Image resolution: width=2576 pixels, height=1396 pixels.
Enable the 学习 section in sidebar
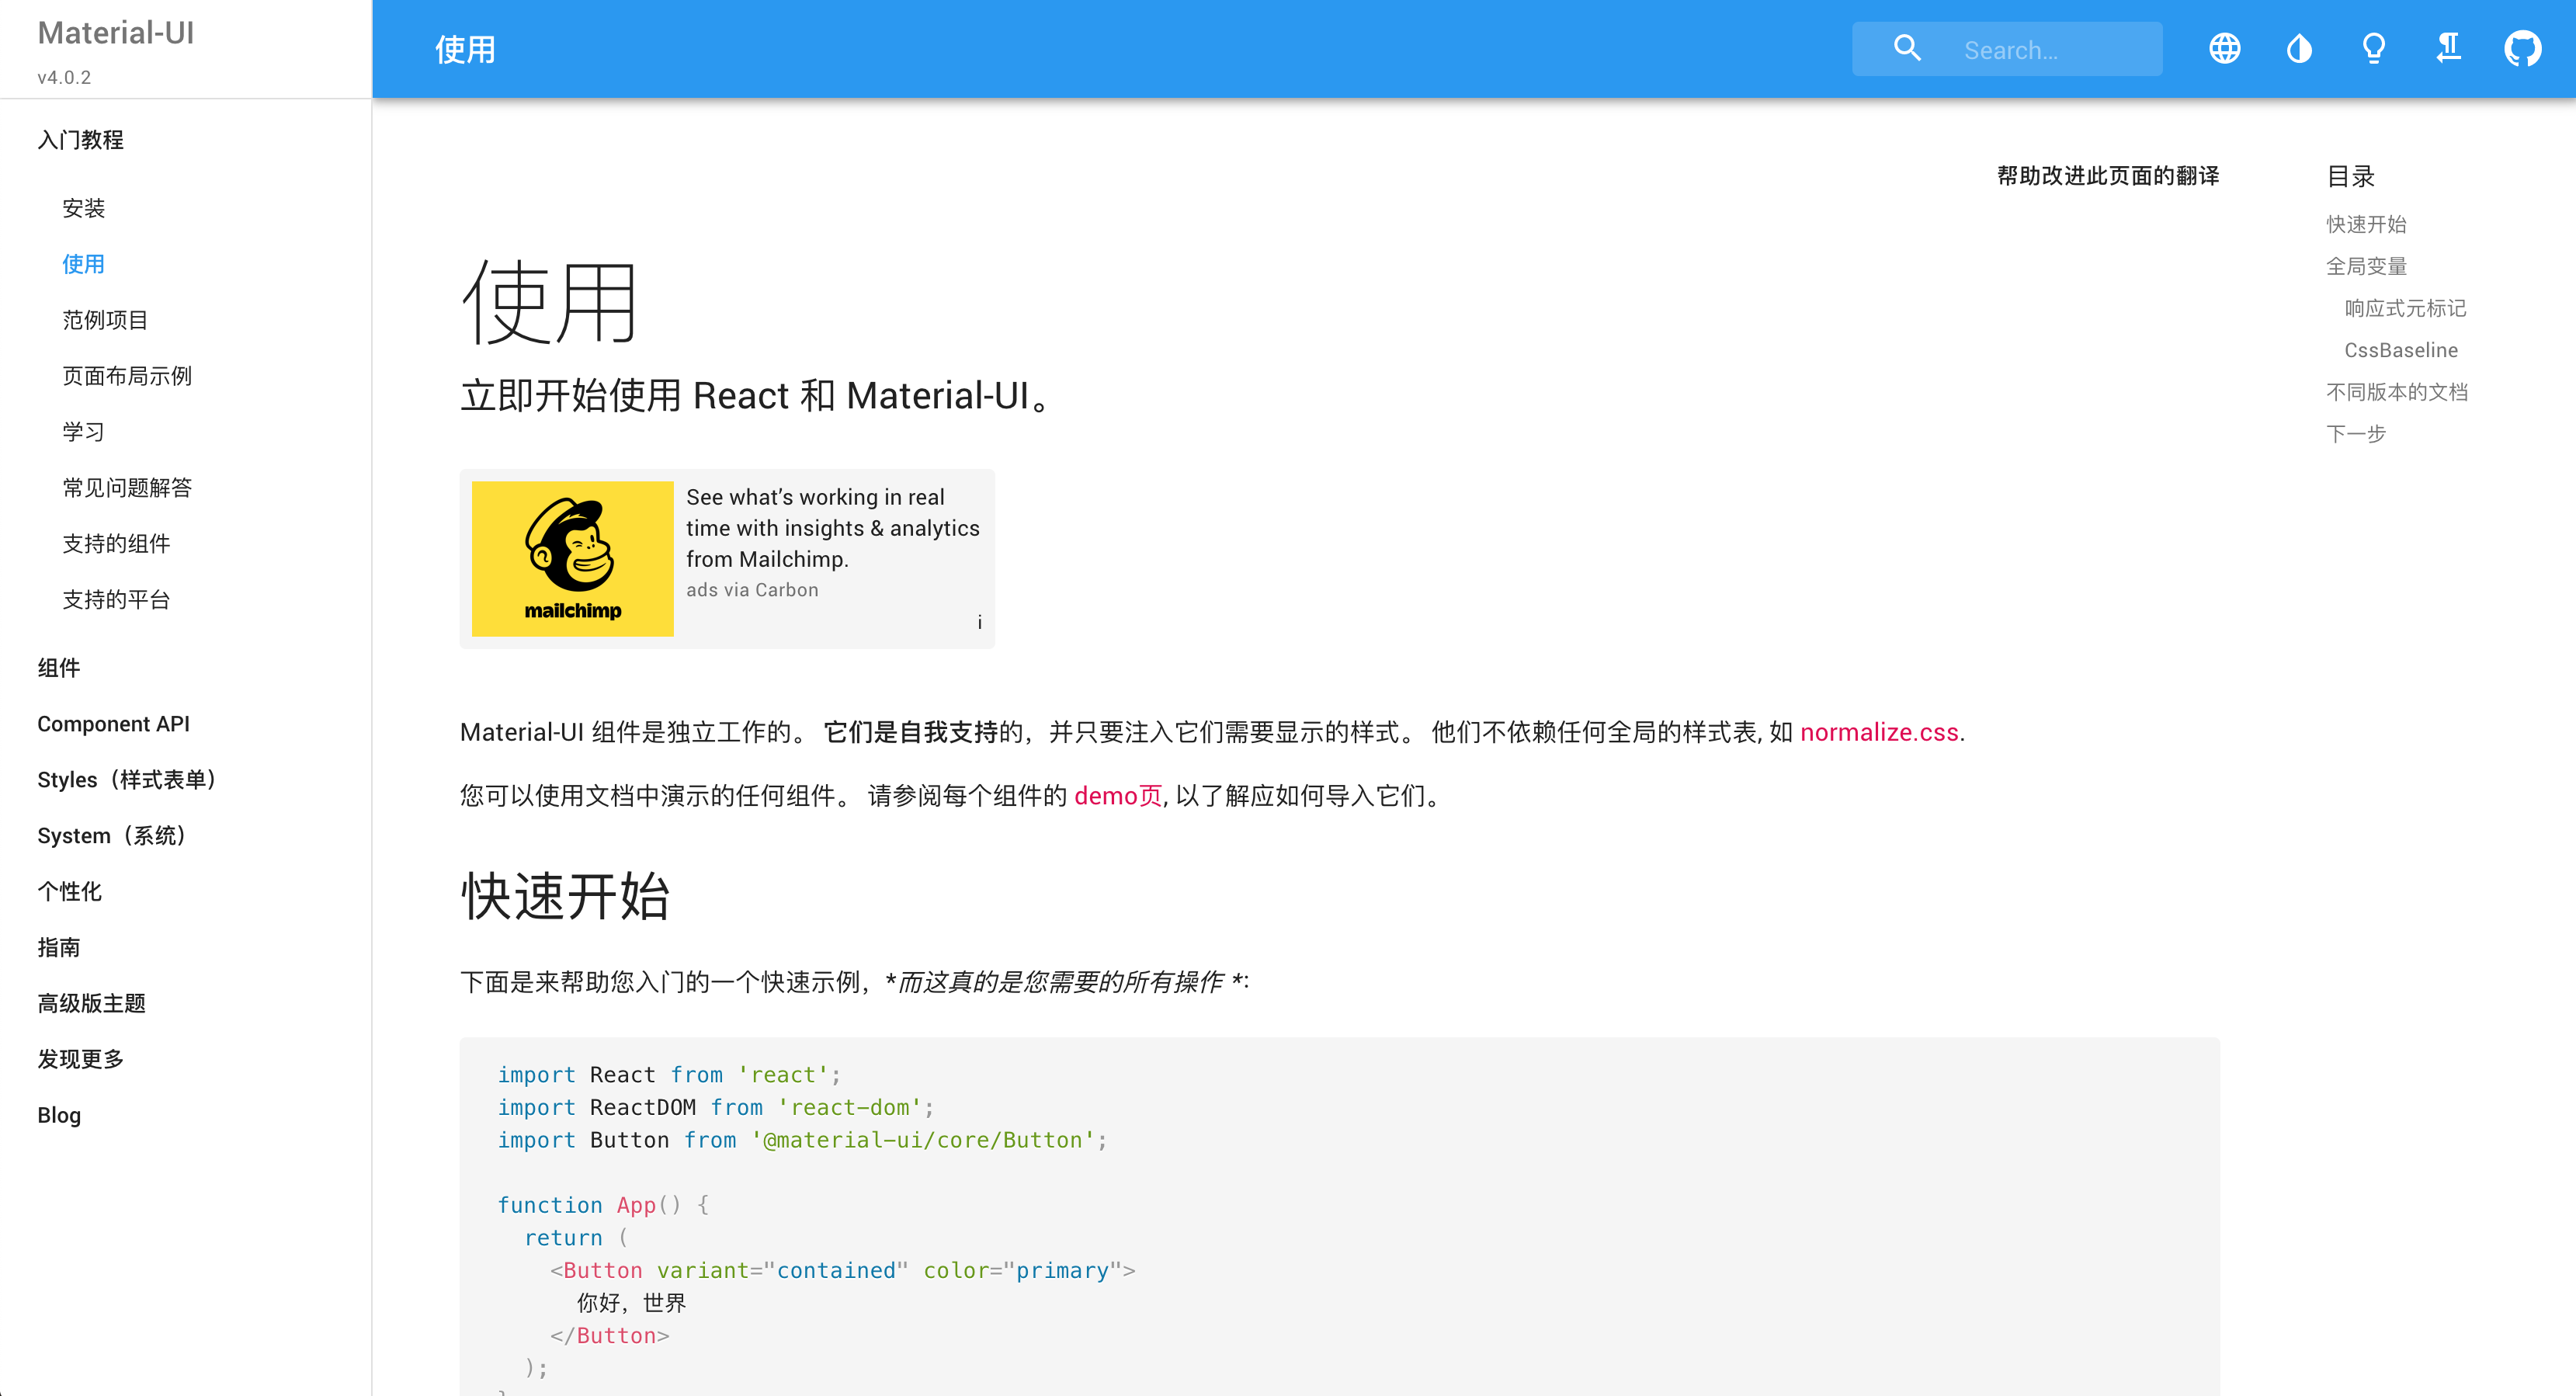(x=83, y=431)
